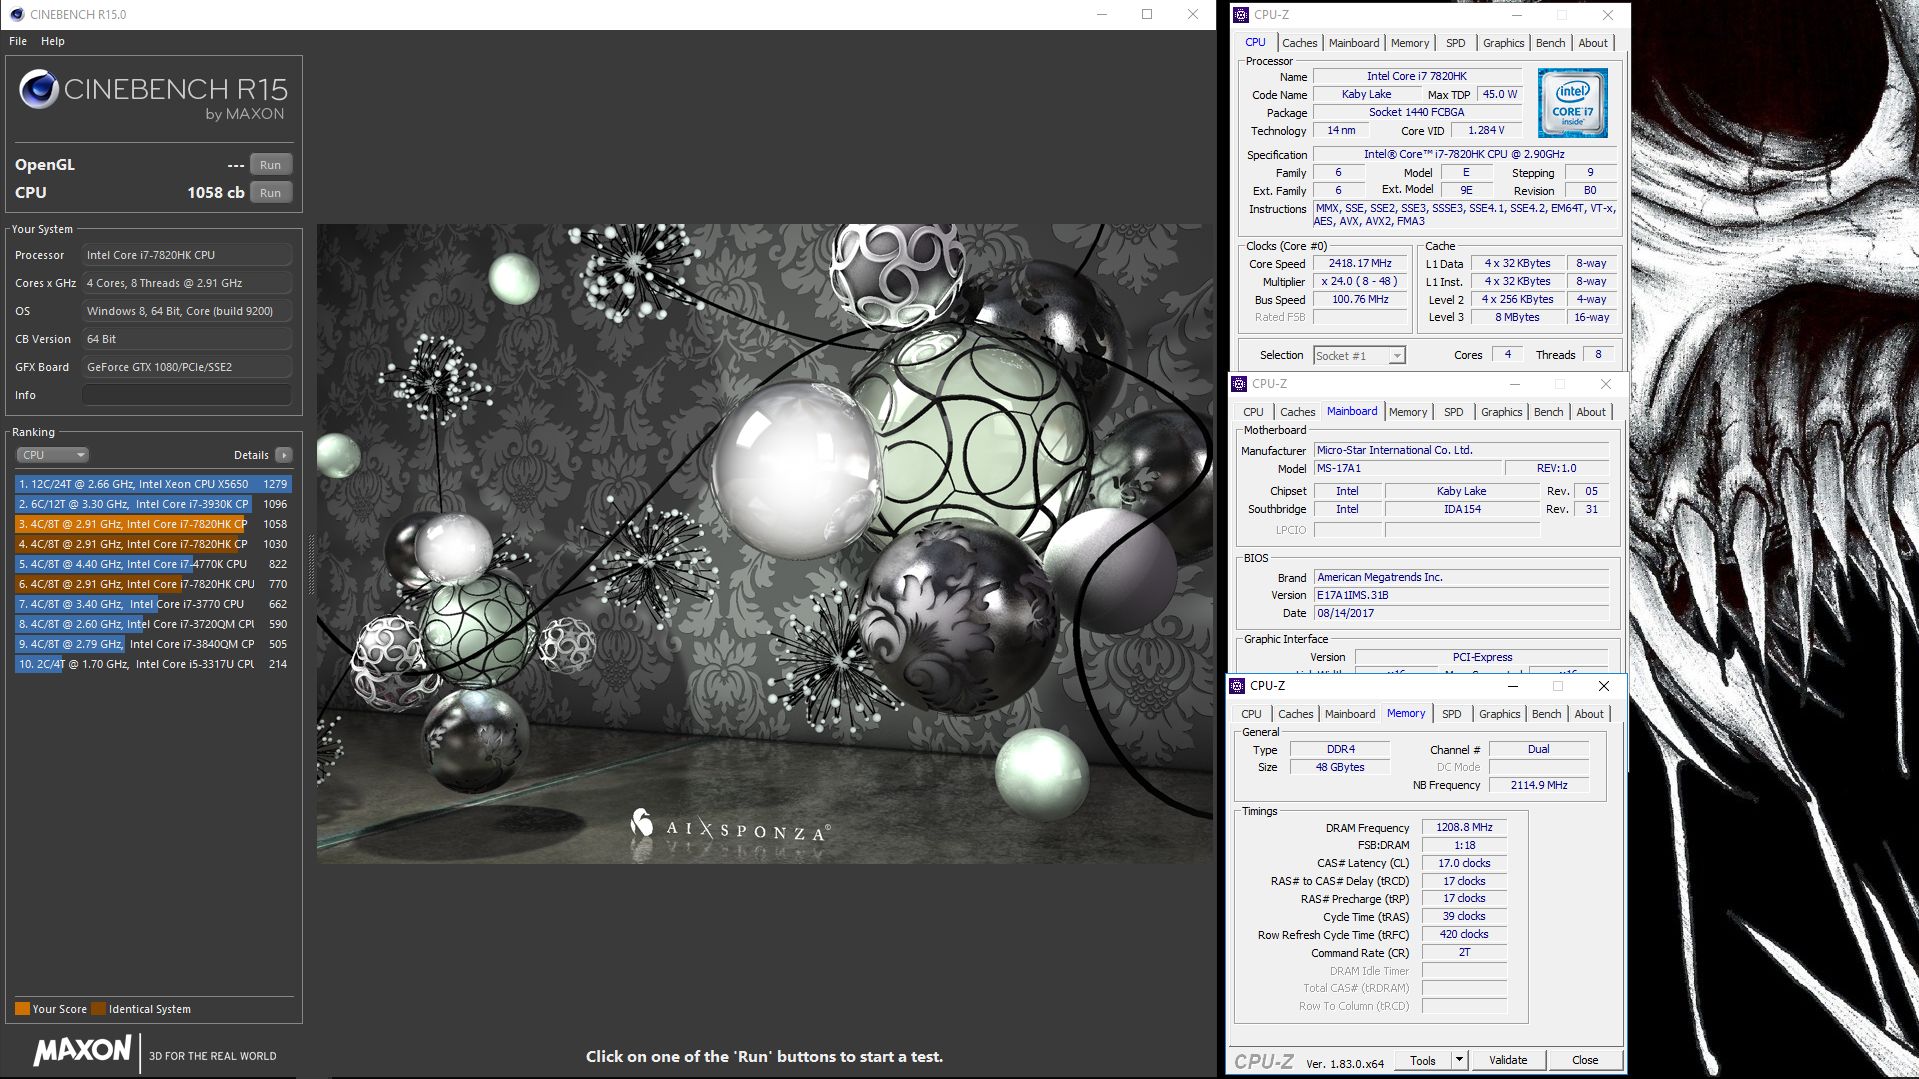Close the CPU-Z Mainboard window

coord(1606,383)
